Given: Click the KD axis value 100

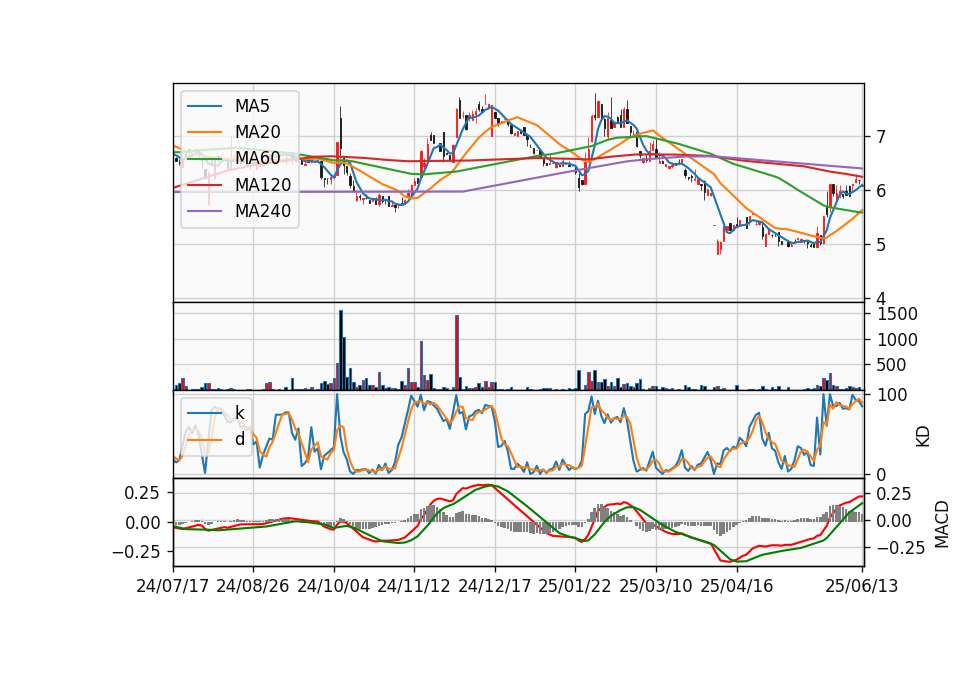Looking at the screenshot, I should pyautogui.click(x=892, y=395).
